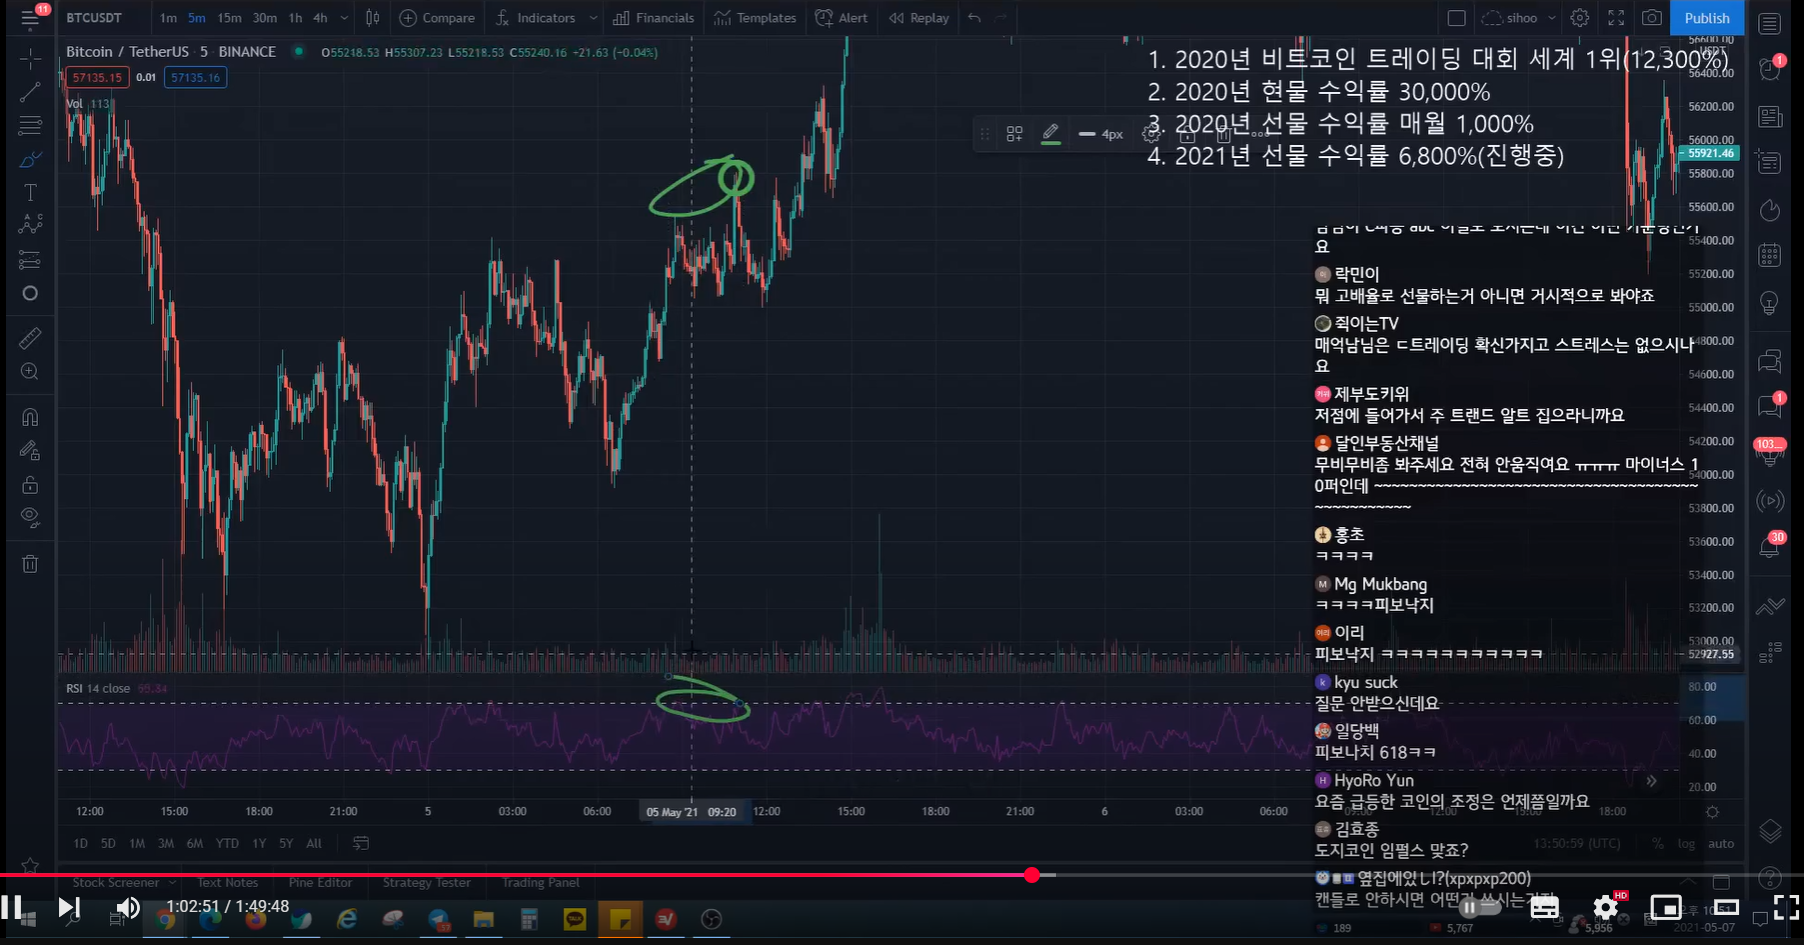Open the prediction and measurement tools

(x=30, y=260)
